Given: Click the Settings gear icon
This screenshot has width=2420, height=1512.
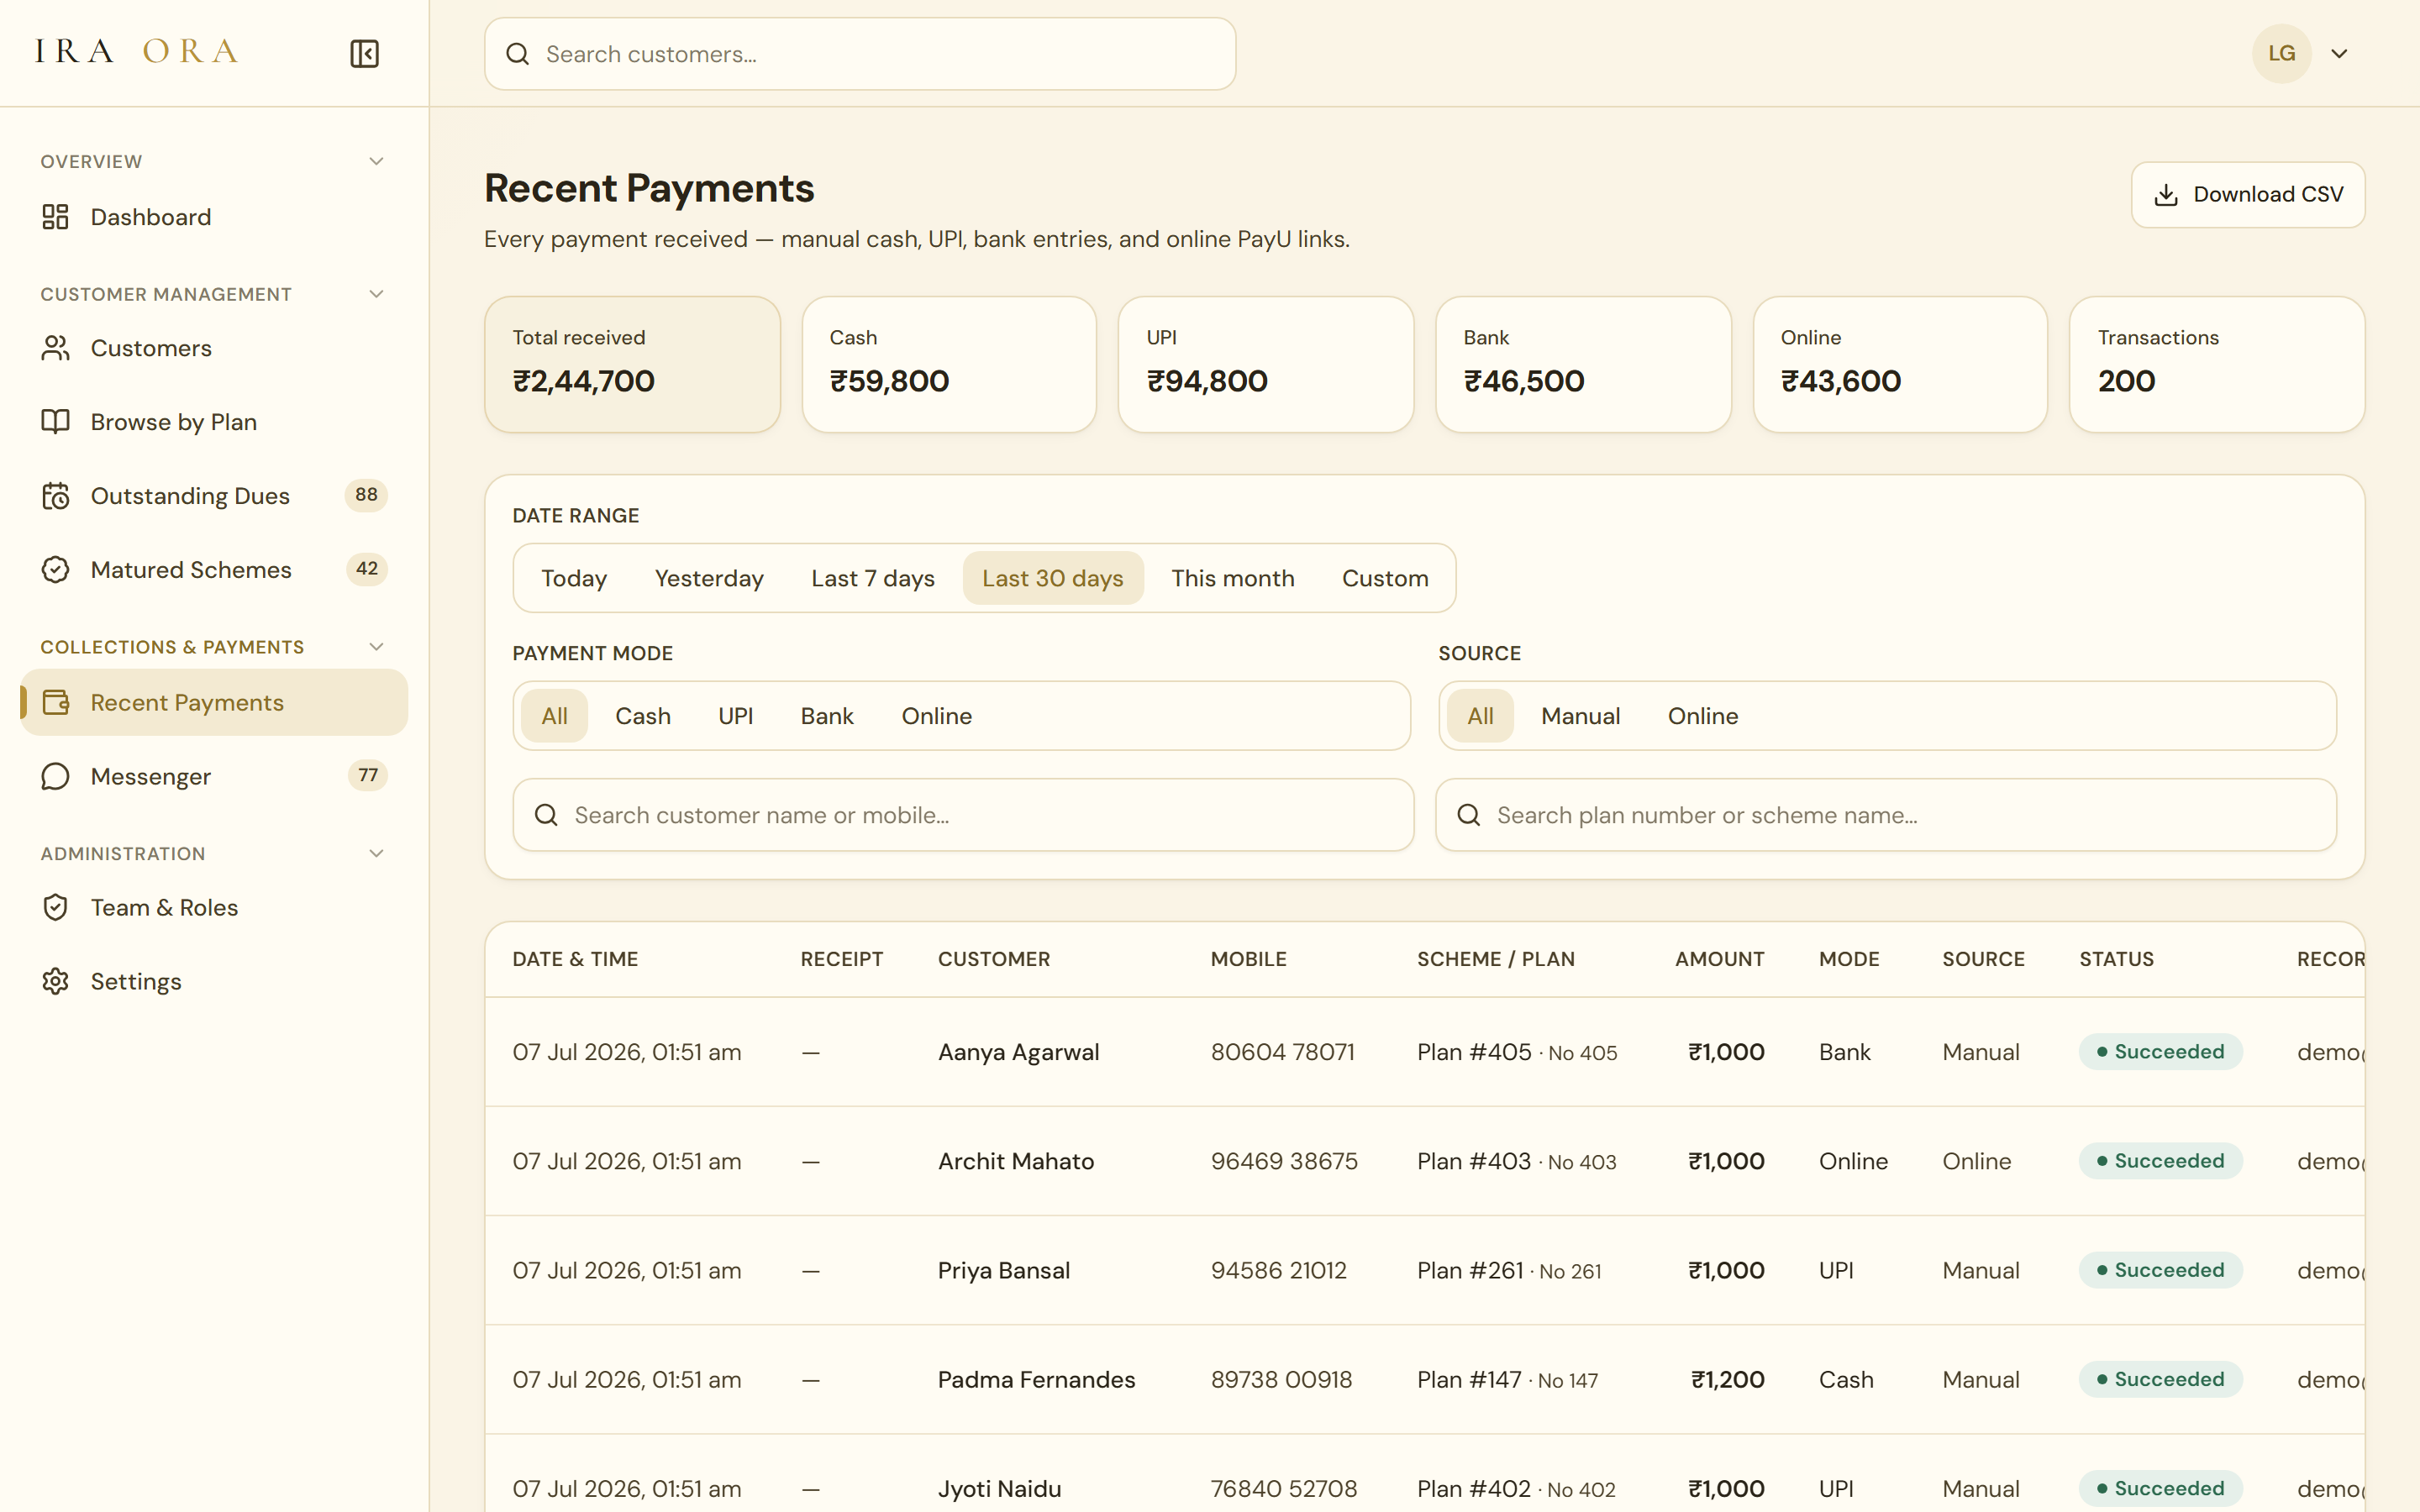Looking at the screenshot, I should coord(55,982).
